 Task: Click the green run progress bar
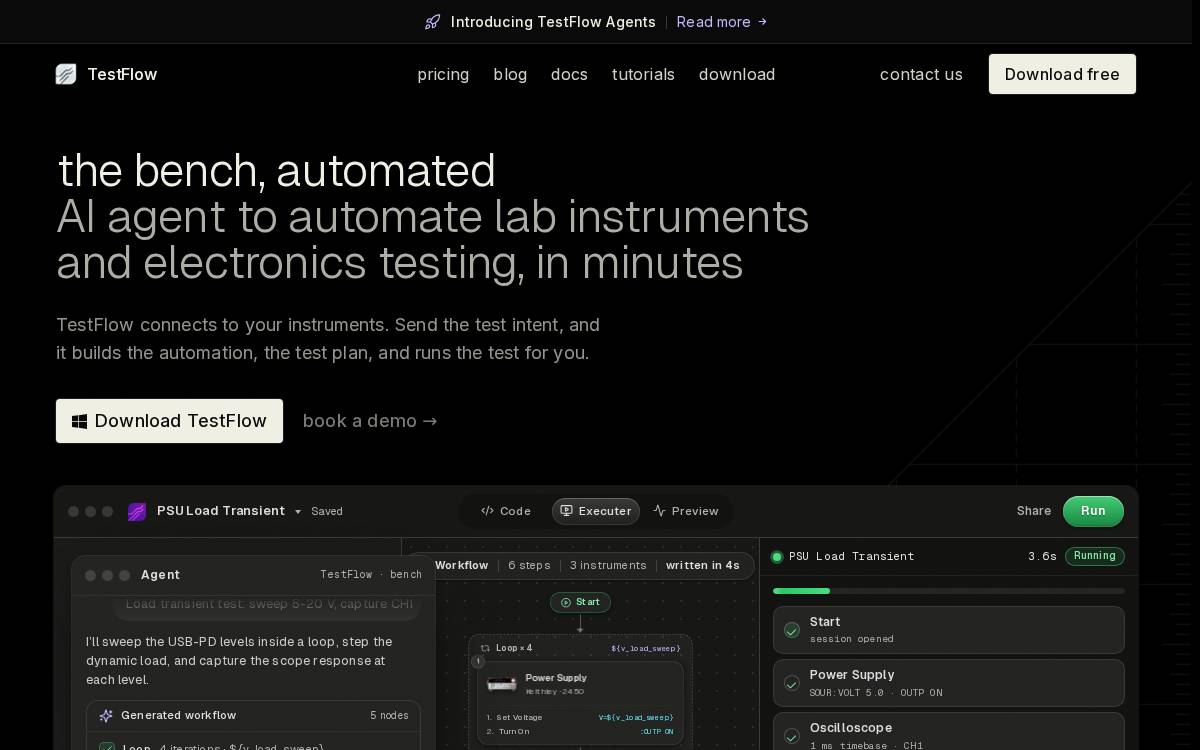[801, 591]
